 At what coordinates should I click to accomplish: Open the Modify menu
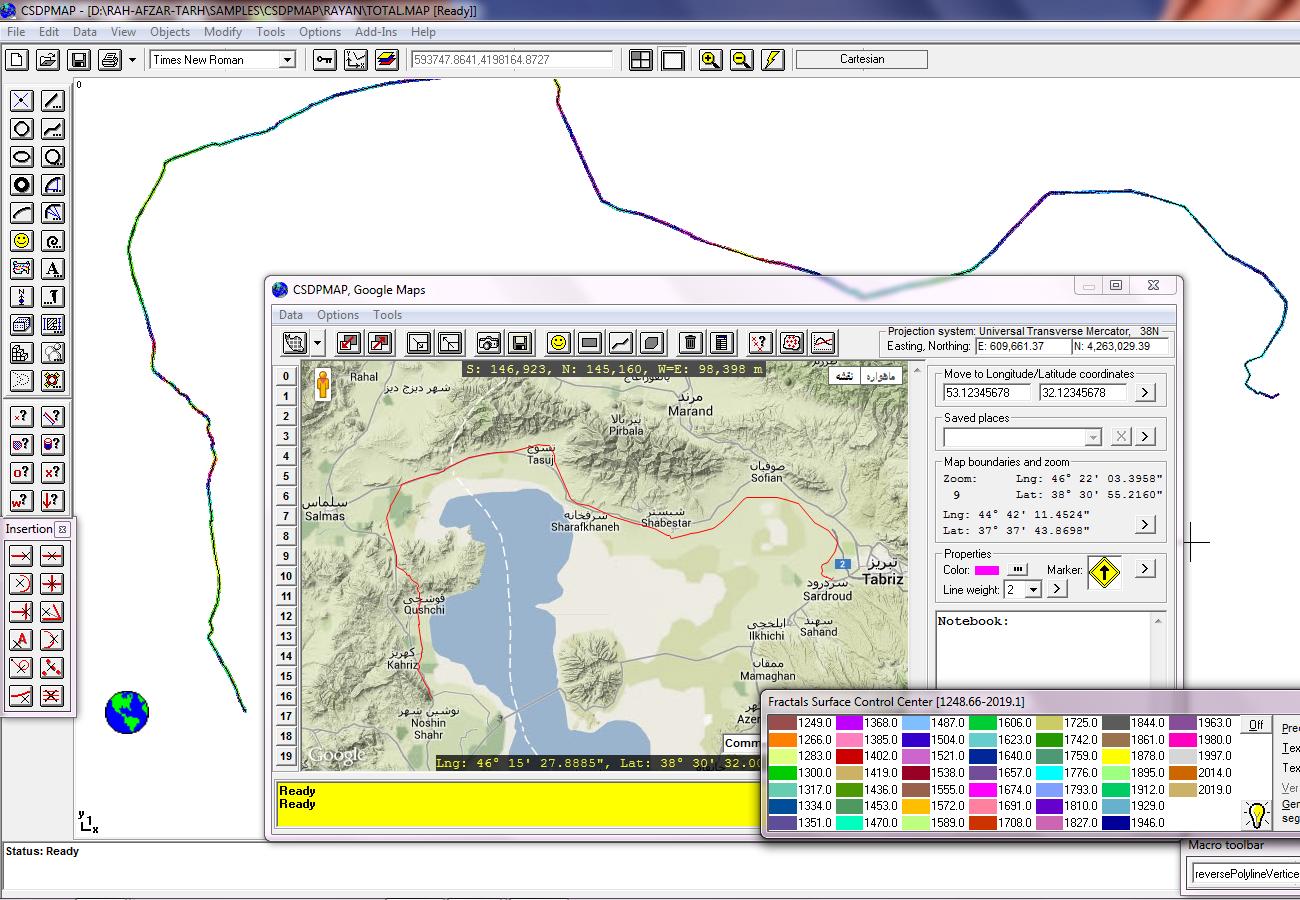tap(223, 31)
